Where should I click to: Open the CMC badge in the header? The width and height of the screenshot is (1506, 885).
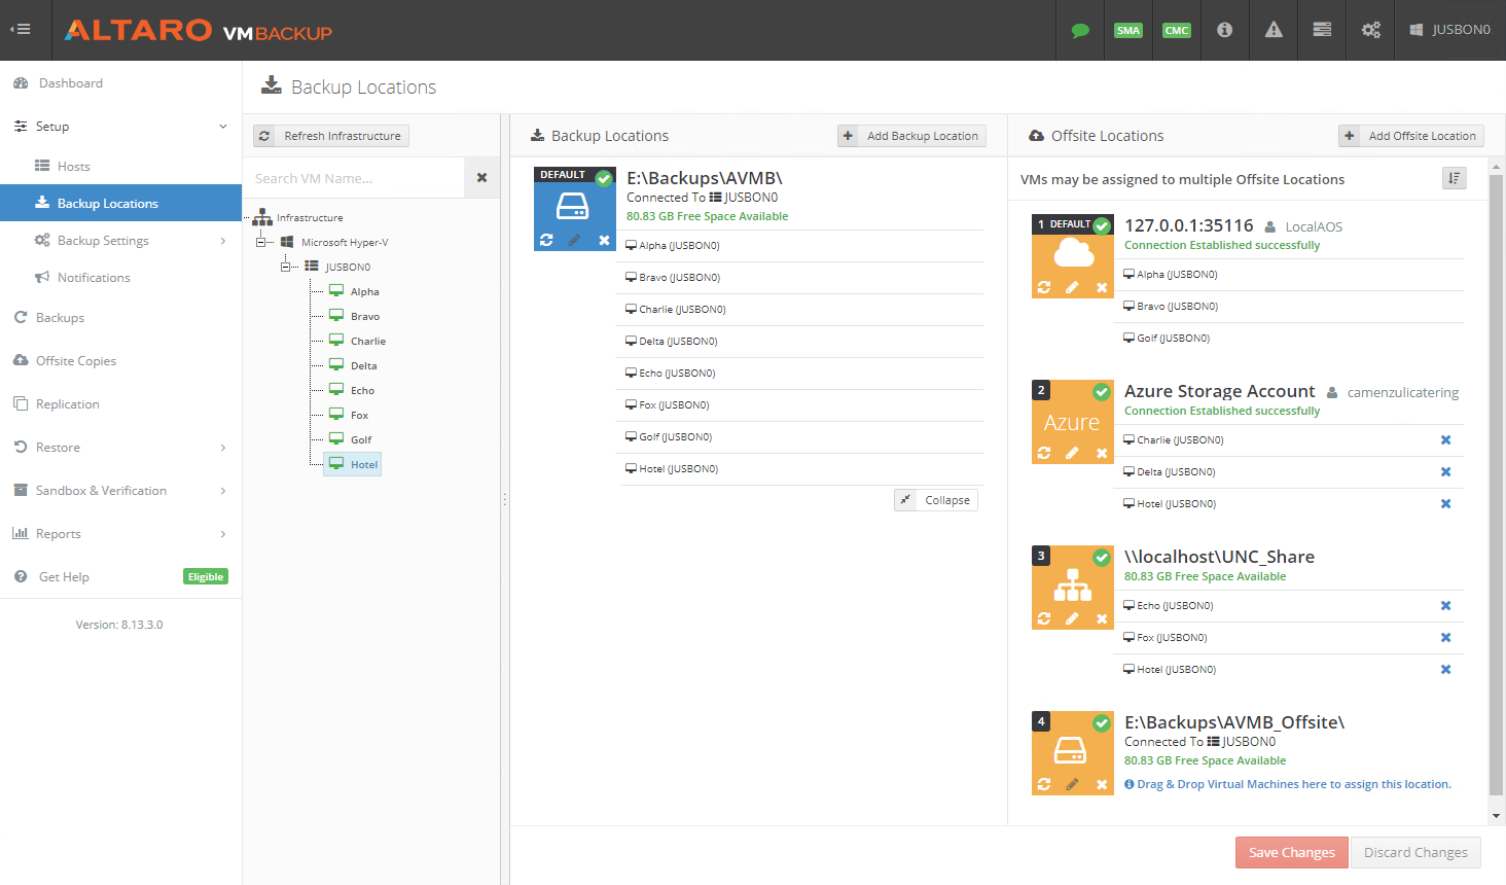coord(1176,30)
